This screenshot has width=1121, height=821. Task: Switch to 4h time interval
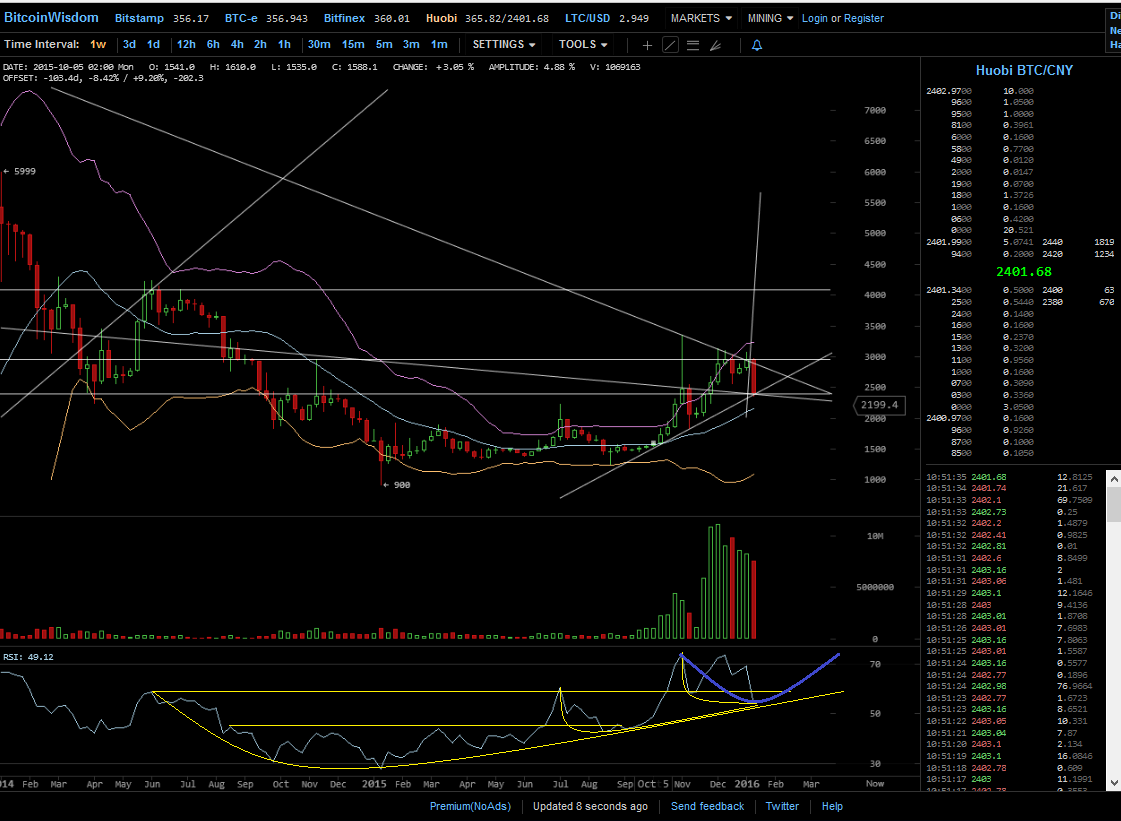[237, 44]
